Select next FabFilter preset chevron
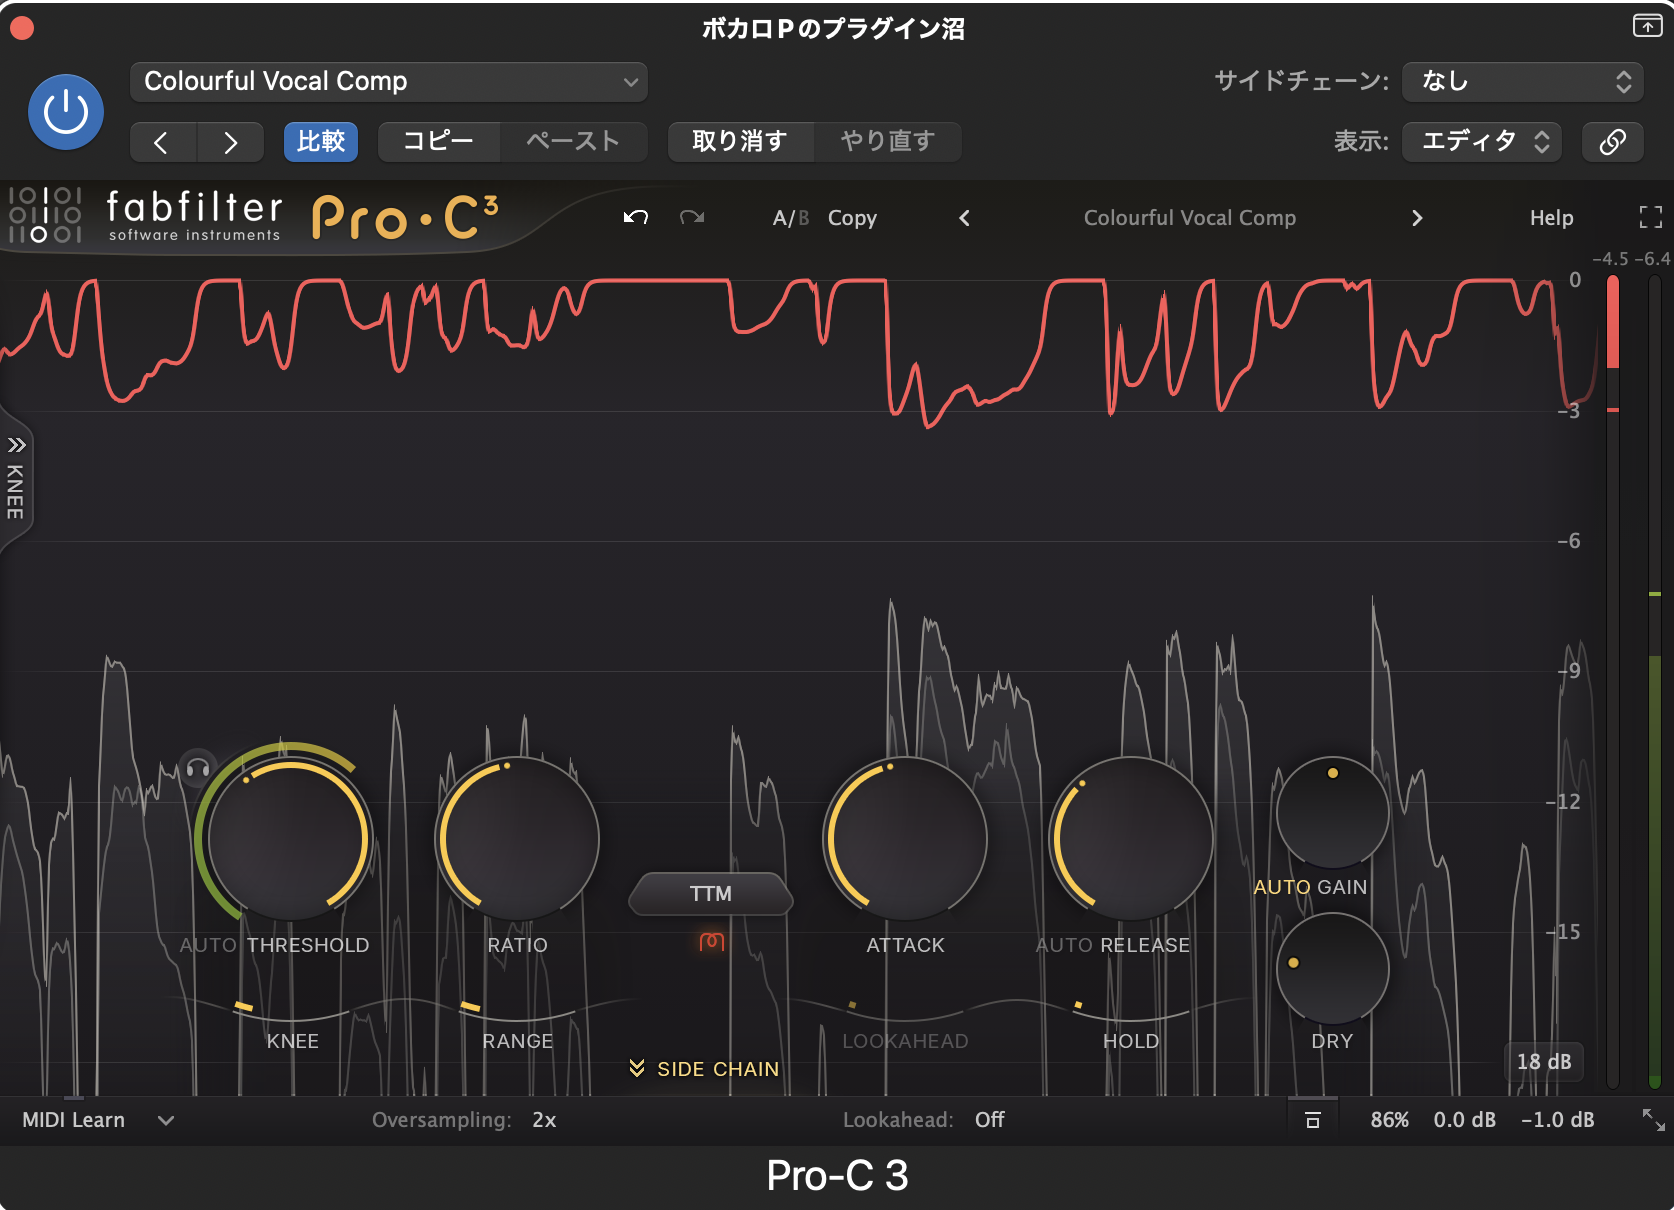The width and height of the screenshot is (1674, 1210). point(1417,218)
